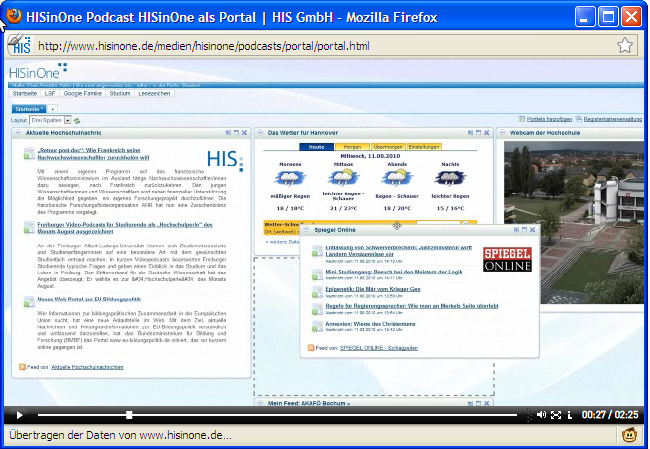Image resolution: width=650 pixels, height=449 pixels.
Task: Collapse the Webcam der Hochschule portlet
Action: 502,133
